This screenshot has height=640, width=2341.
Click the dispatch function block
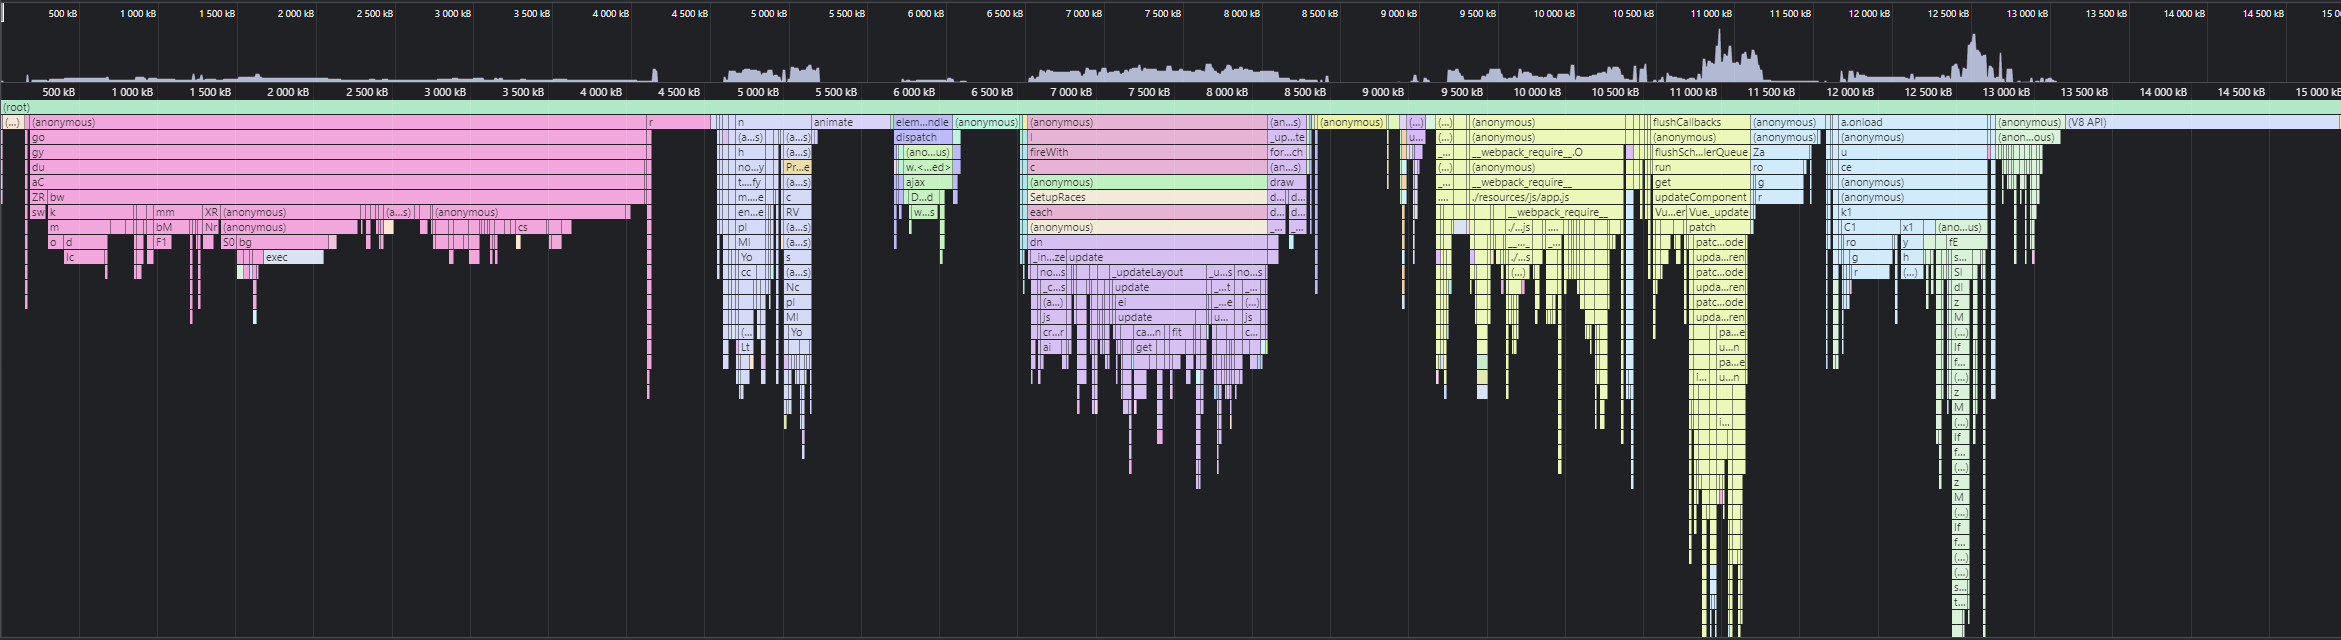coord(921,137)
